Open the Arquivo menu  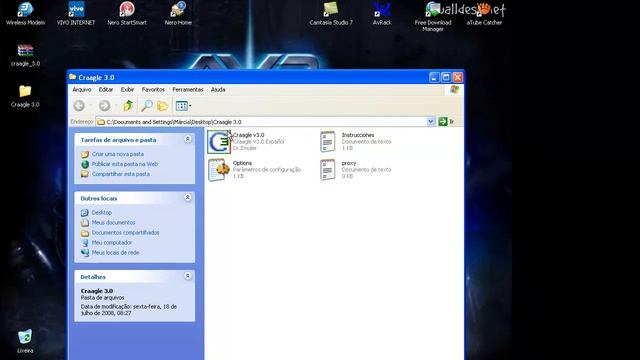(x=82, y=89)
